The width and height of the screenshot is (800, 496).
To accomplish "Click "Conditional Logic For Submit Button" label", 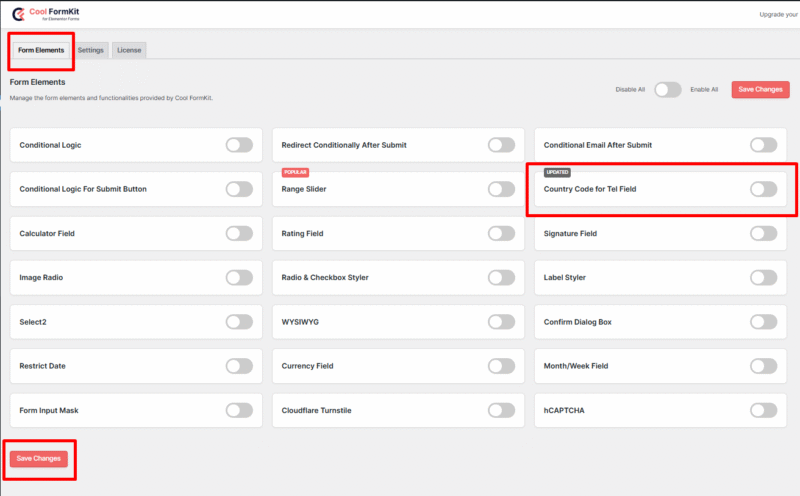I will (83, 189).
